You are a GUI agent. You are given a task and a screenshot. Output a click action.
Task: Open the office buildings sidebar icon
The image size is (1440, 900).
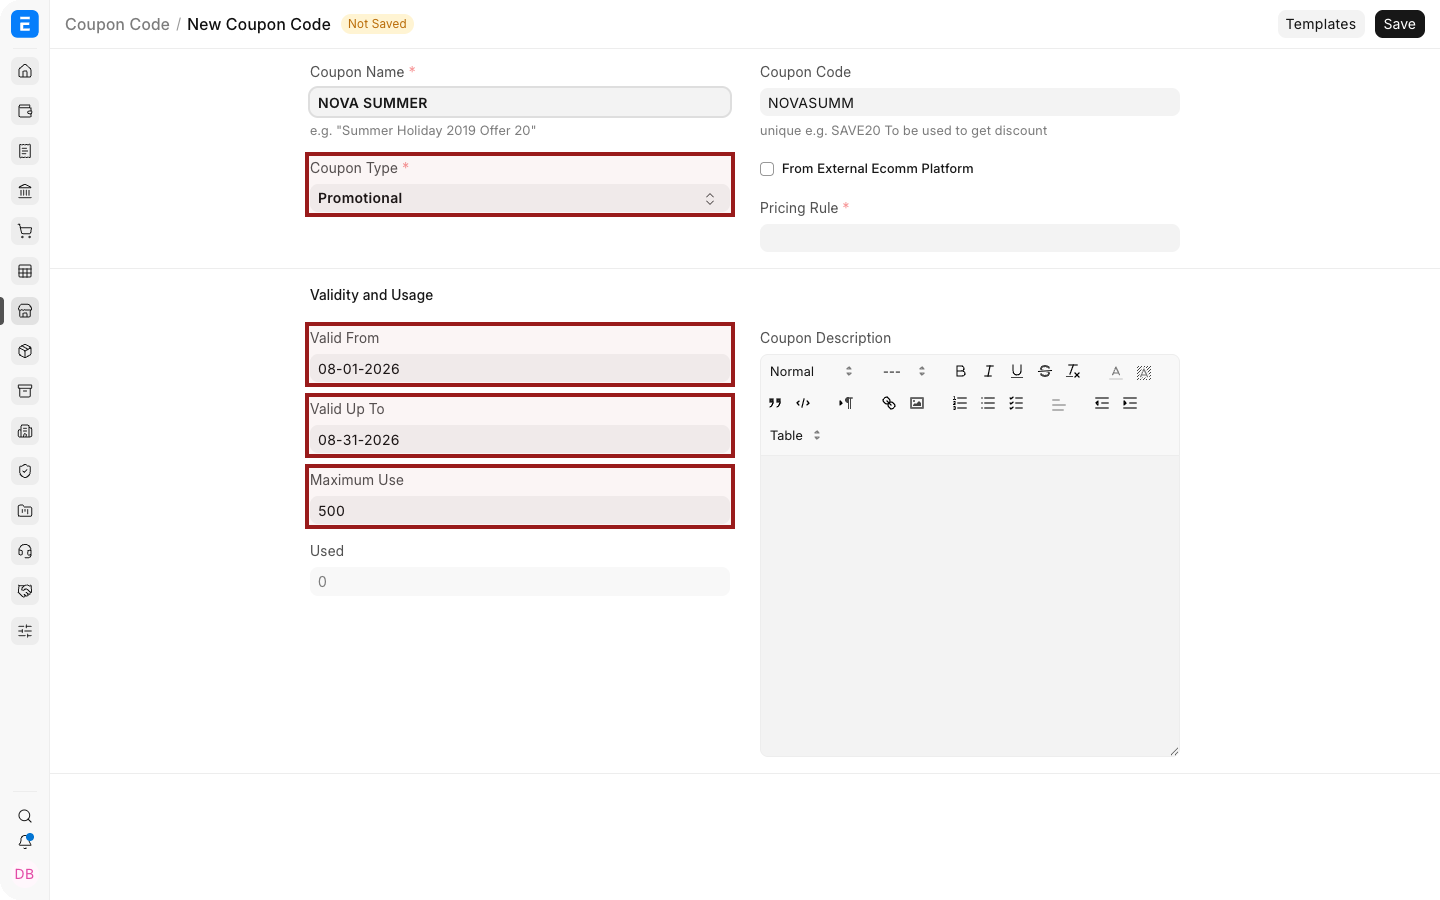pyautogui.click(x=25, y=431)
